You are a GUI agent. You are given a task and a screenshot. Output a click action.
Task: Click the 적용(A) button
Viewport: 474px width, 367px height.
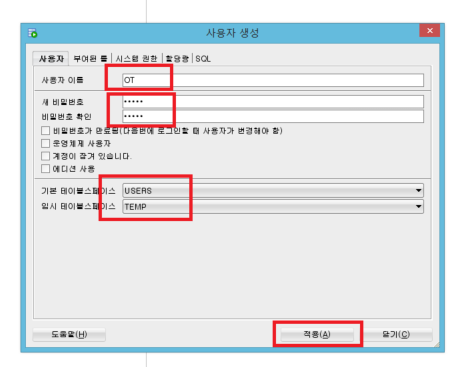pos(317,334)
